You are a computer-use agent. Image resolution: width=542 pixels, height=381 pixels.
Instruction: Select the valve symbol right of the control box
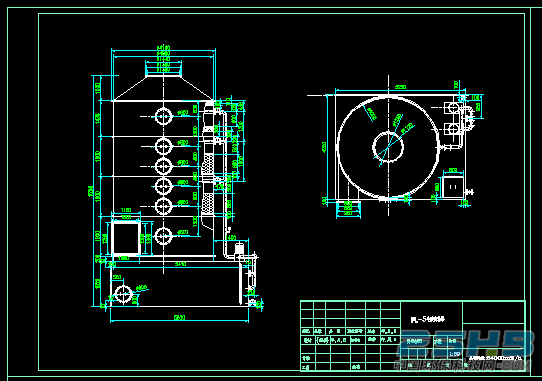pos(469,192)
